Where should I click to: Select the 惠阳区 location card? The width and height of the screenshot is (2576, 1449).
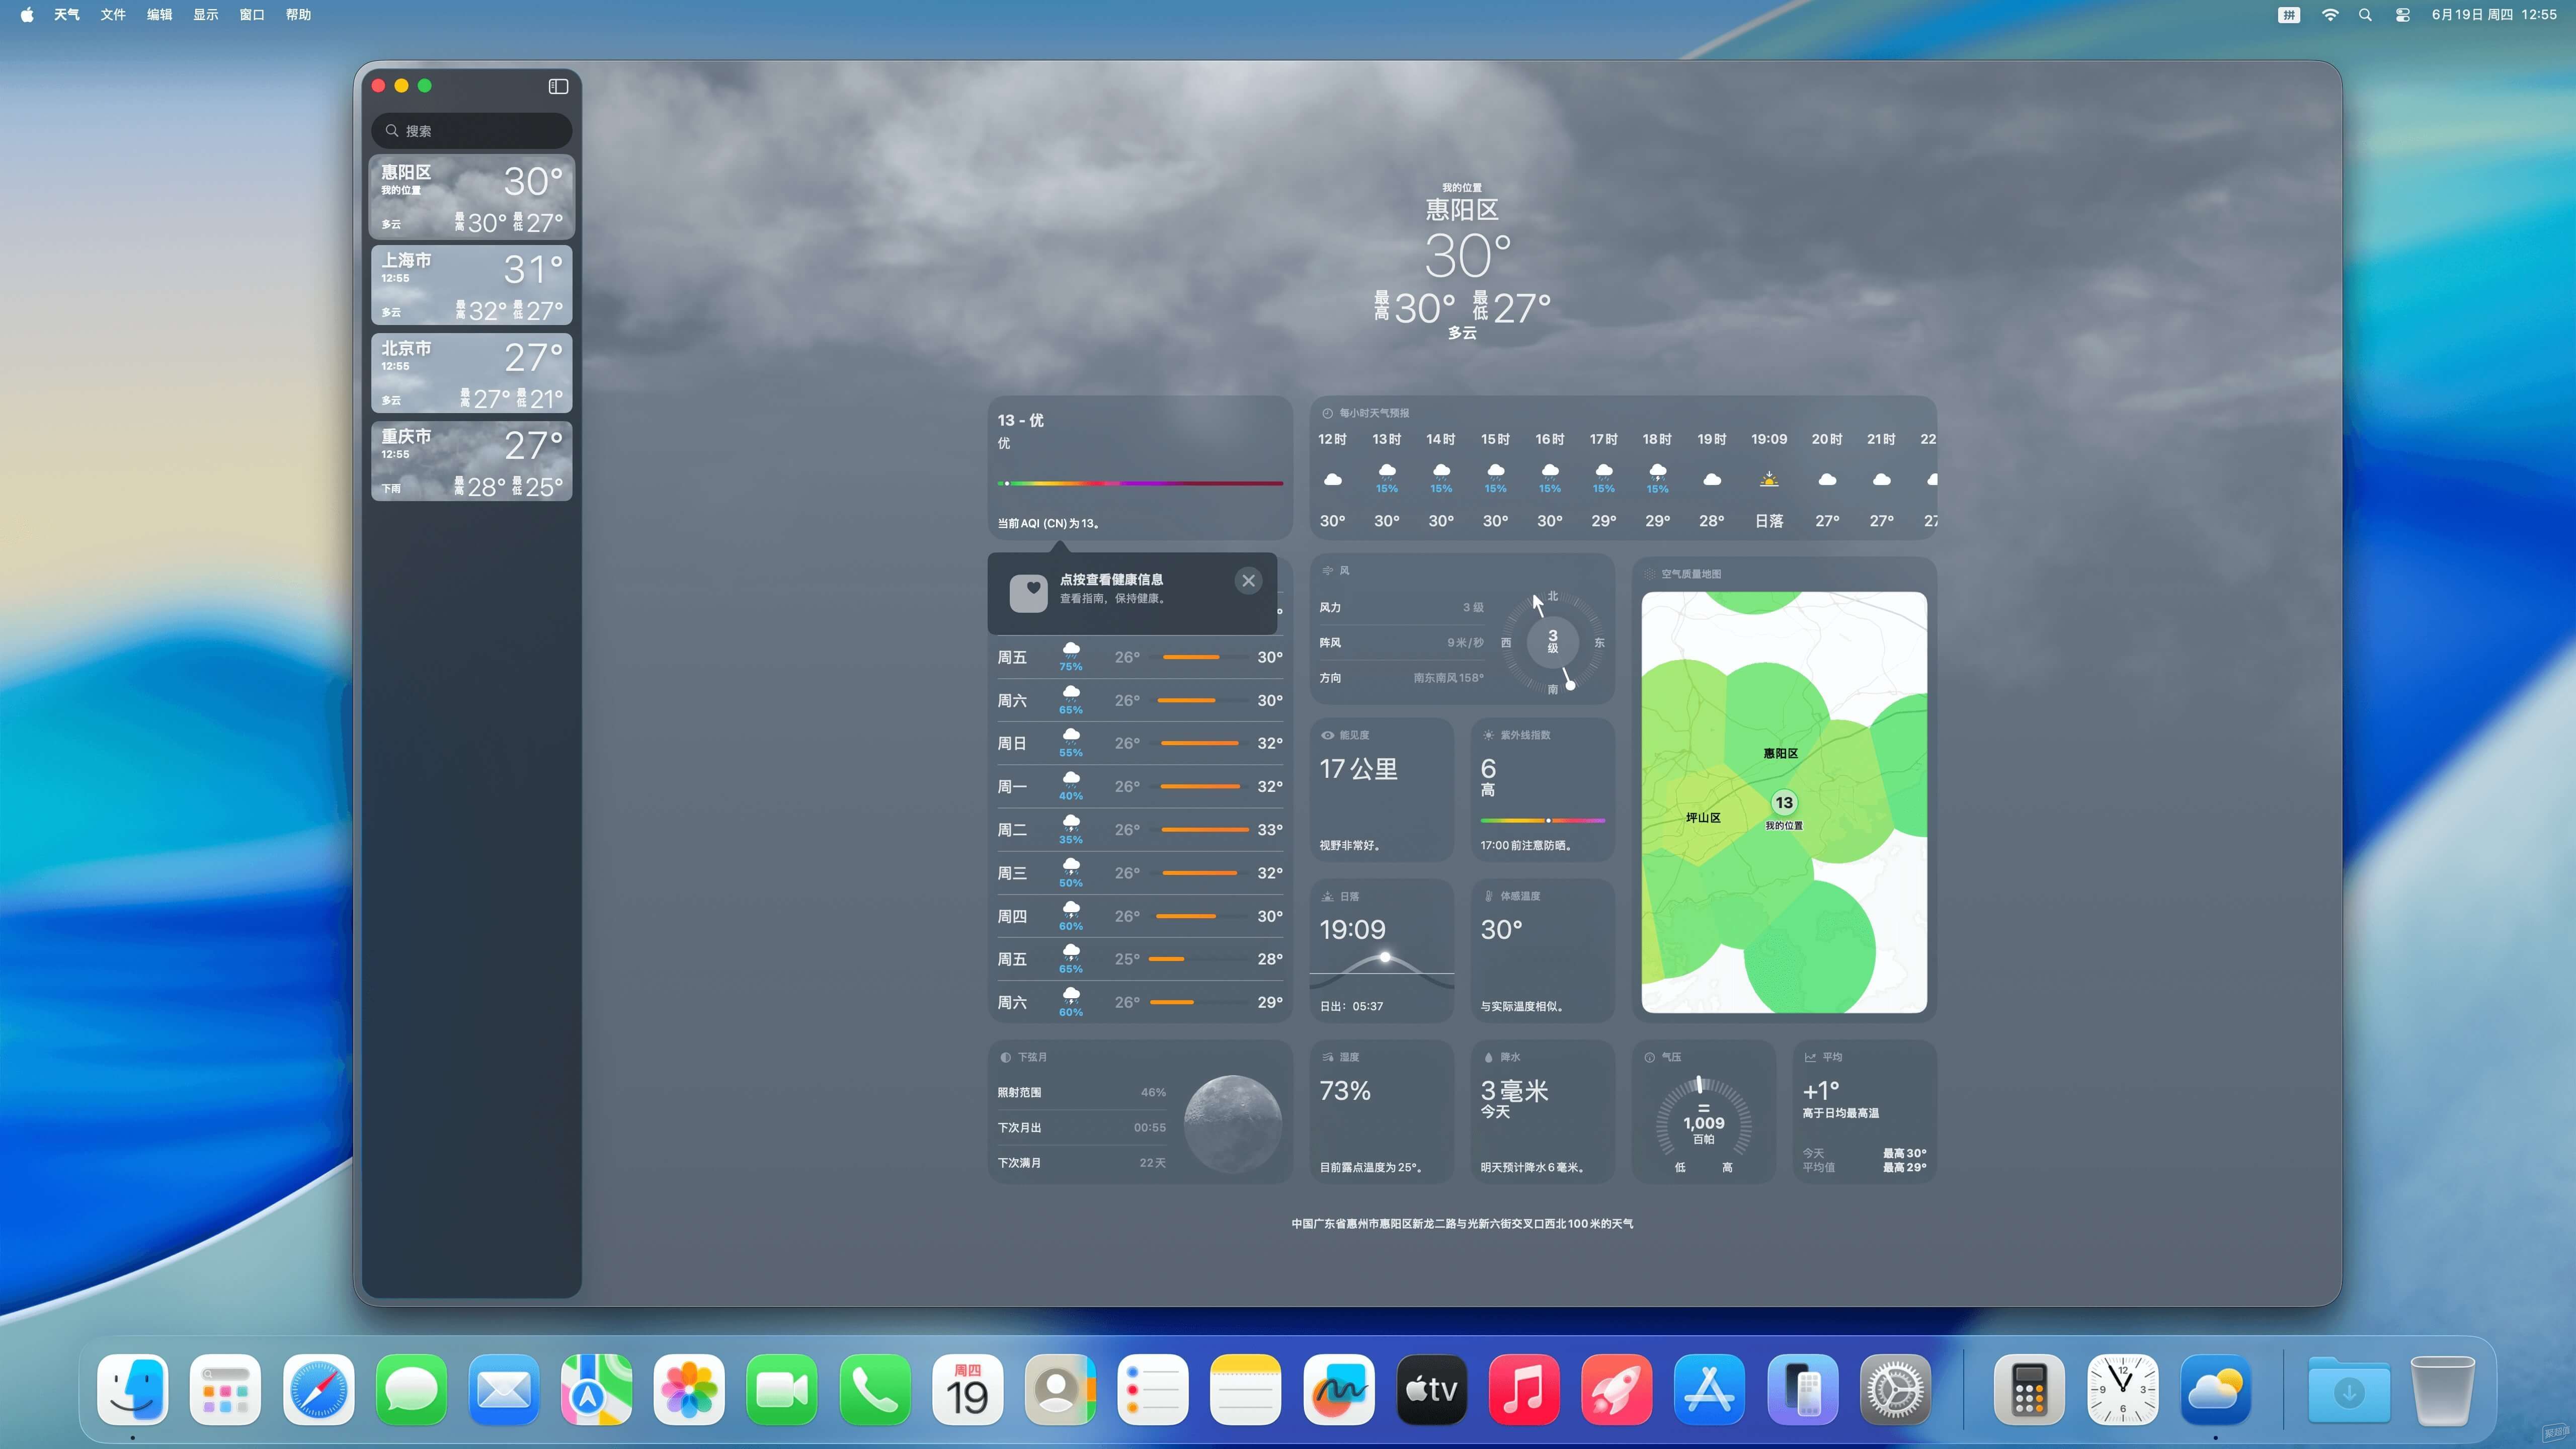[x=471, y=197]
